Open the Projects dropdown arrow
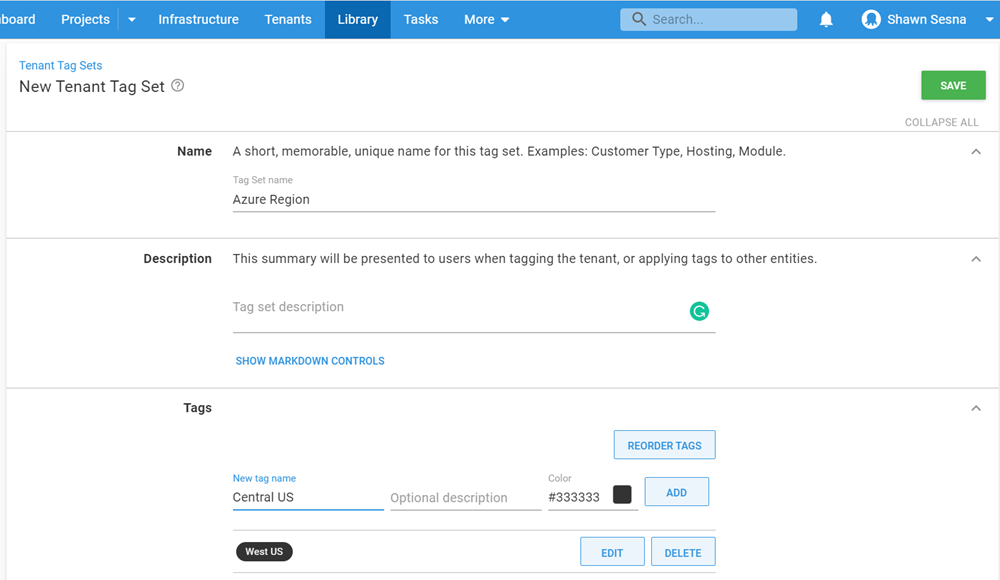This screenshot has height=580, width=1000. (x=132, y=20)
